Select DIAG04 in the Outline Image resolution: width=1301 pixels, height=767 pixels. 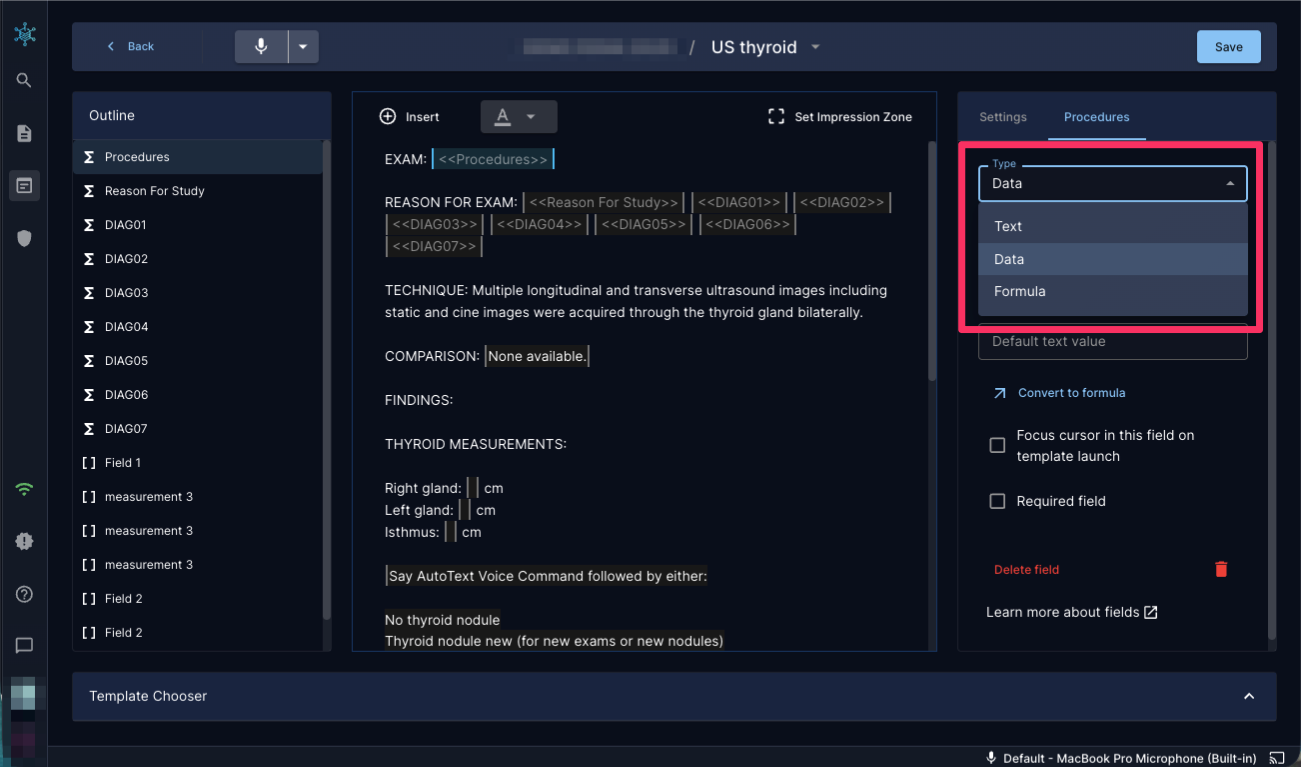coord(197,327)
